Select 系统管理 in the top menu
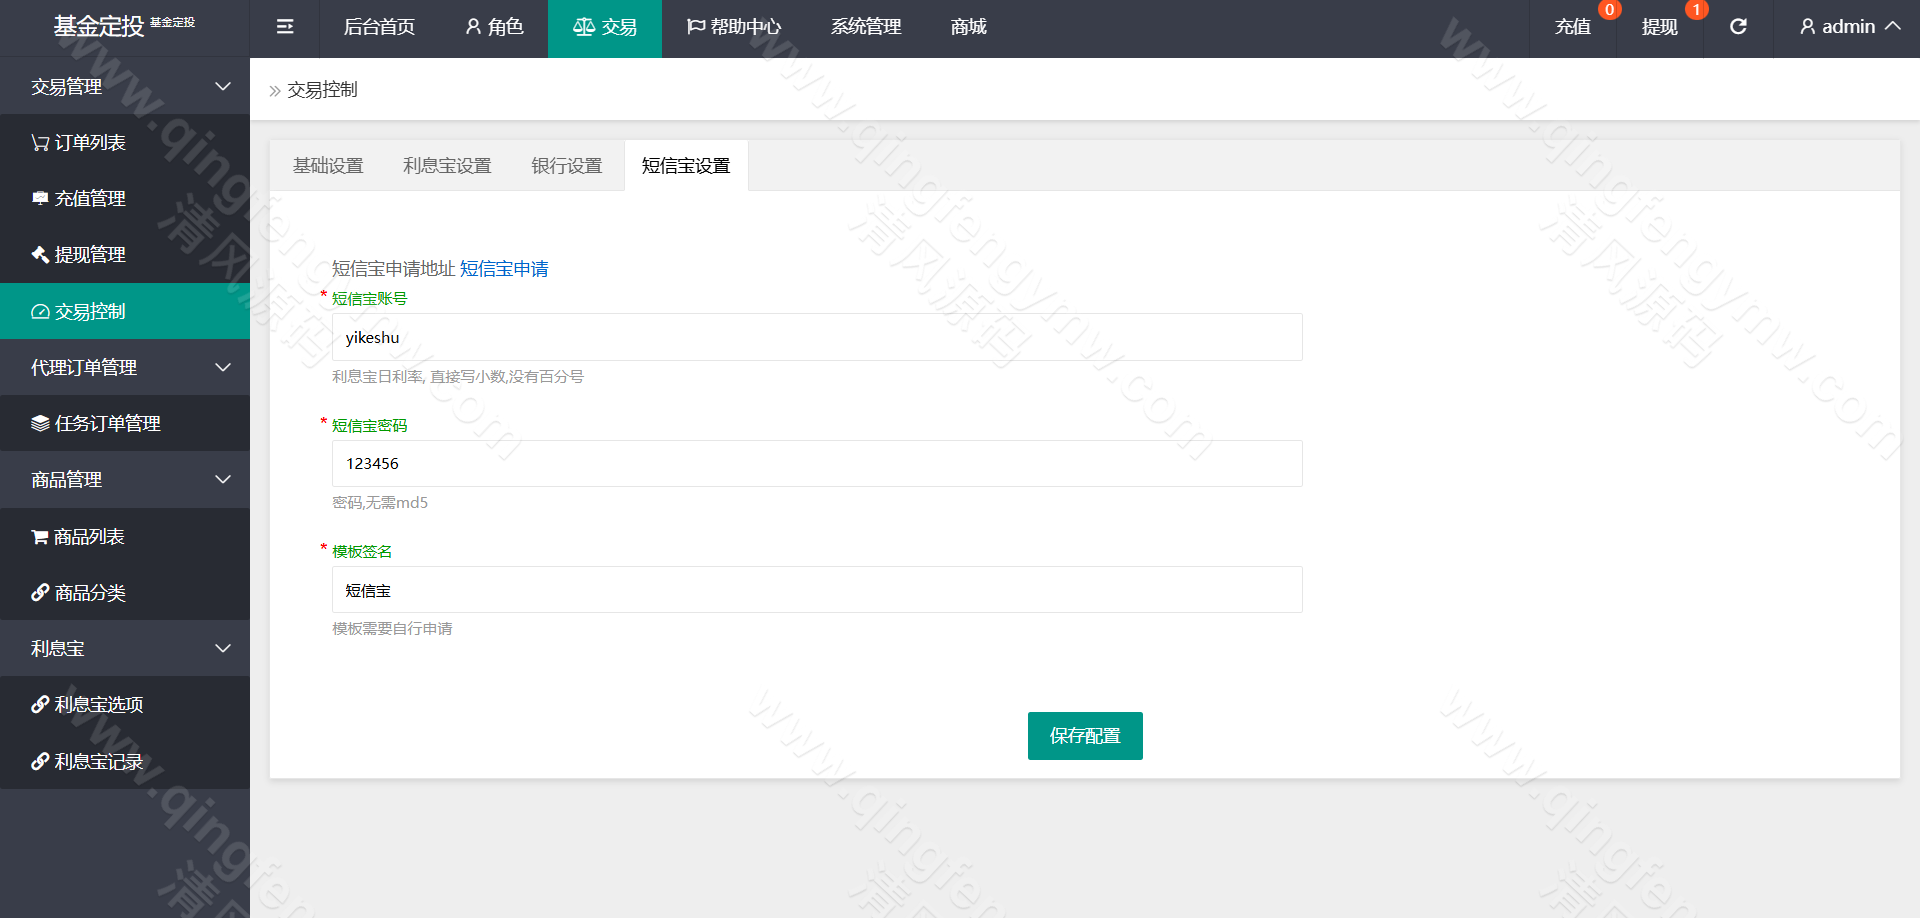The image size is (1920, 918). coord(865,27)
